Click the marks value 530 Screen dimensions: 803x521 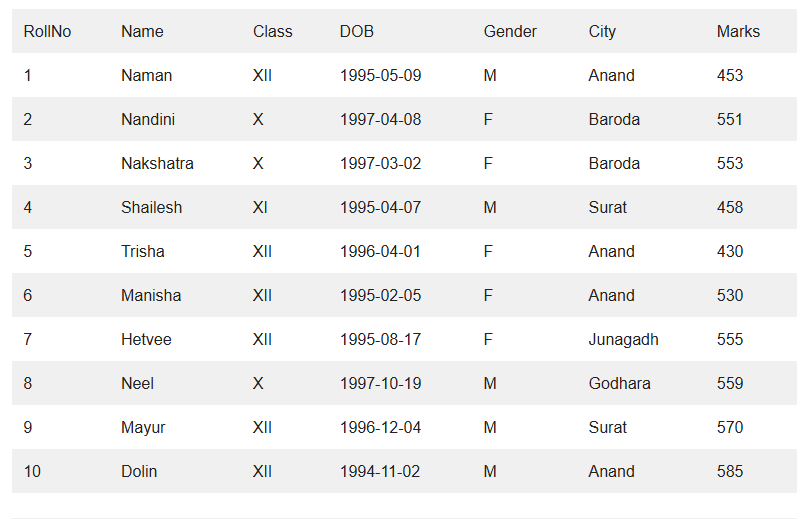[730, 295]
